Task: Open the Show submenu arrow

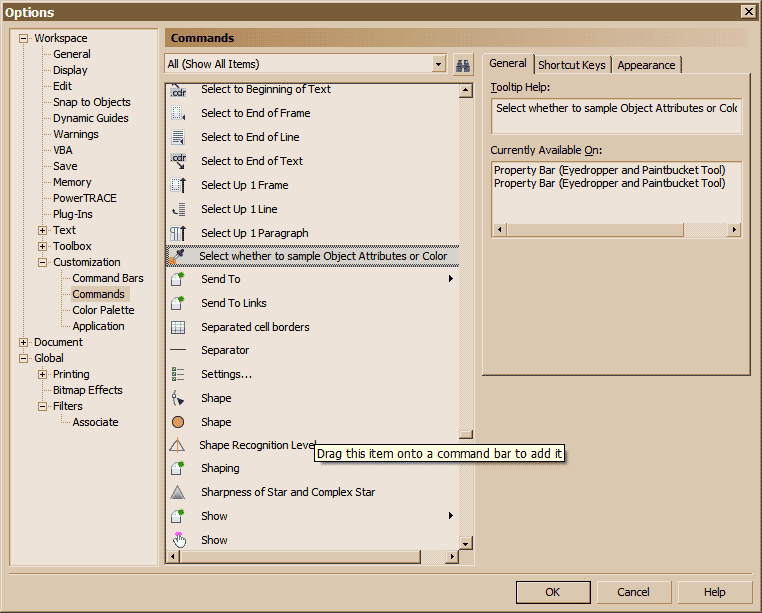Action: [x=450, y=515]
